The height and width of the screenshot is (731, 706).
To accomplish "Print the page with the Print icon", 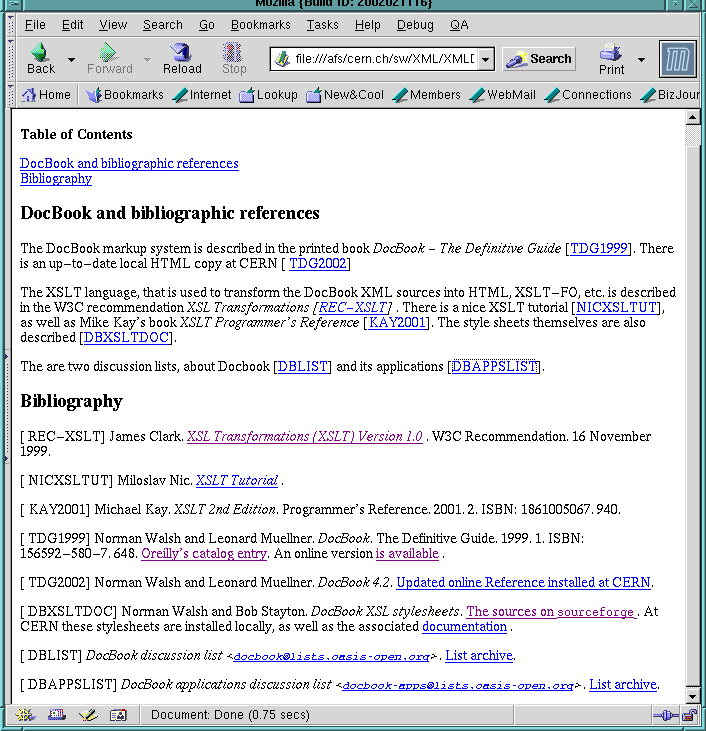I will click(611, 59).
